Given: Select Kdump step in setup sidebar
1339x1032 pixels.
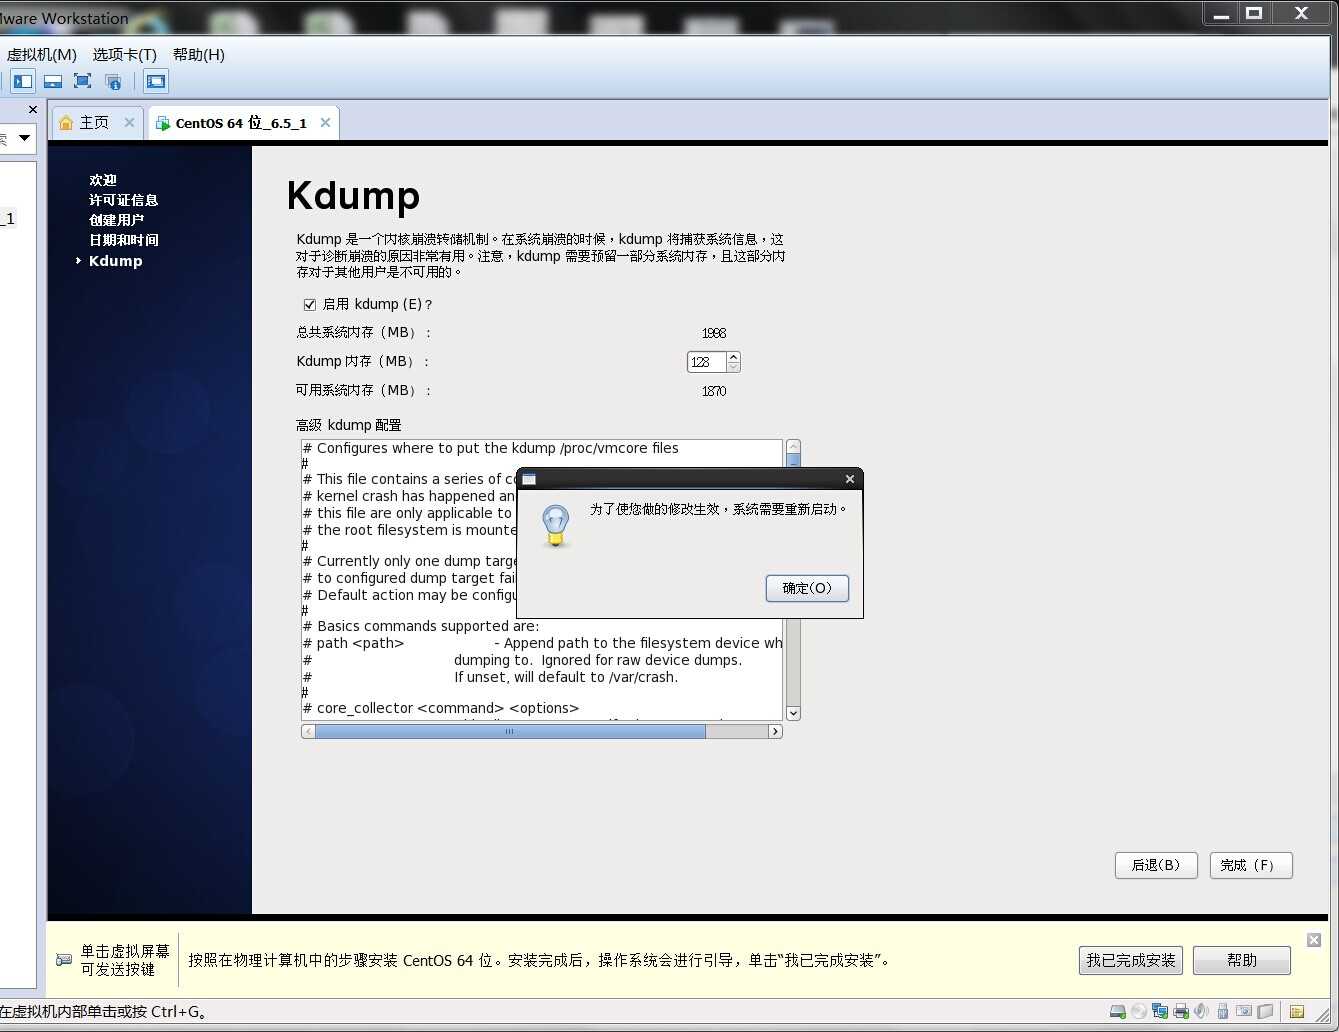Looking at the screenshot, I should click(115, 261).
